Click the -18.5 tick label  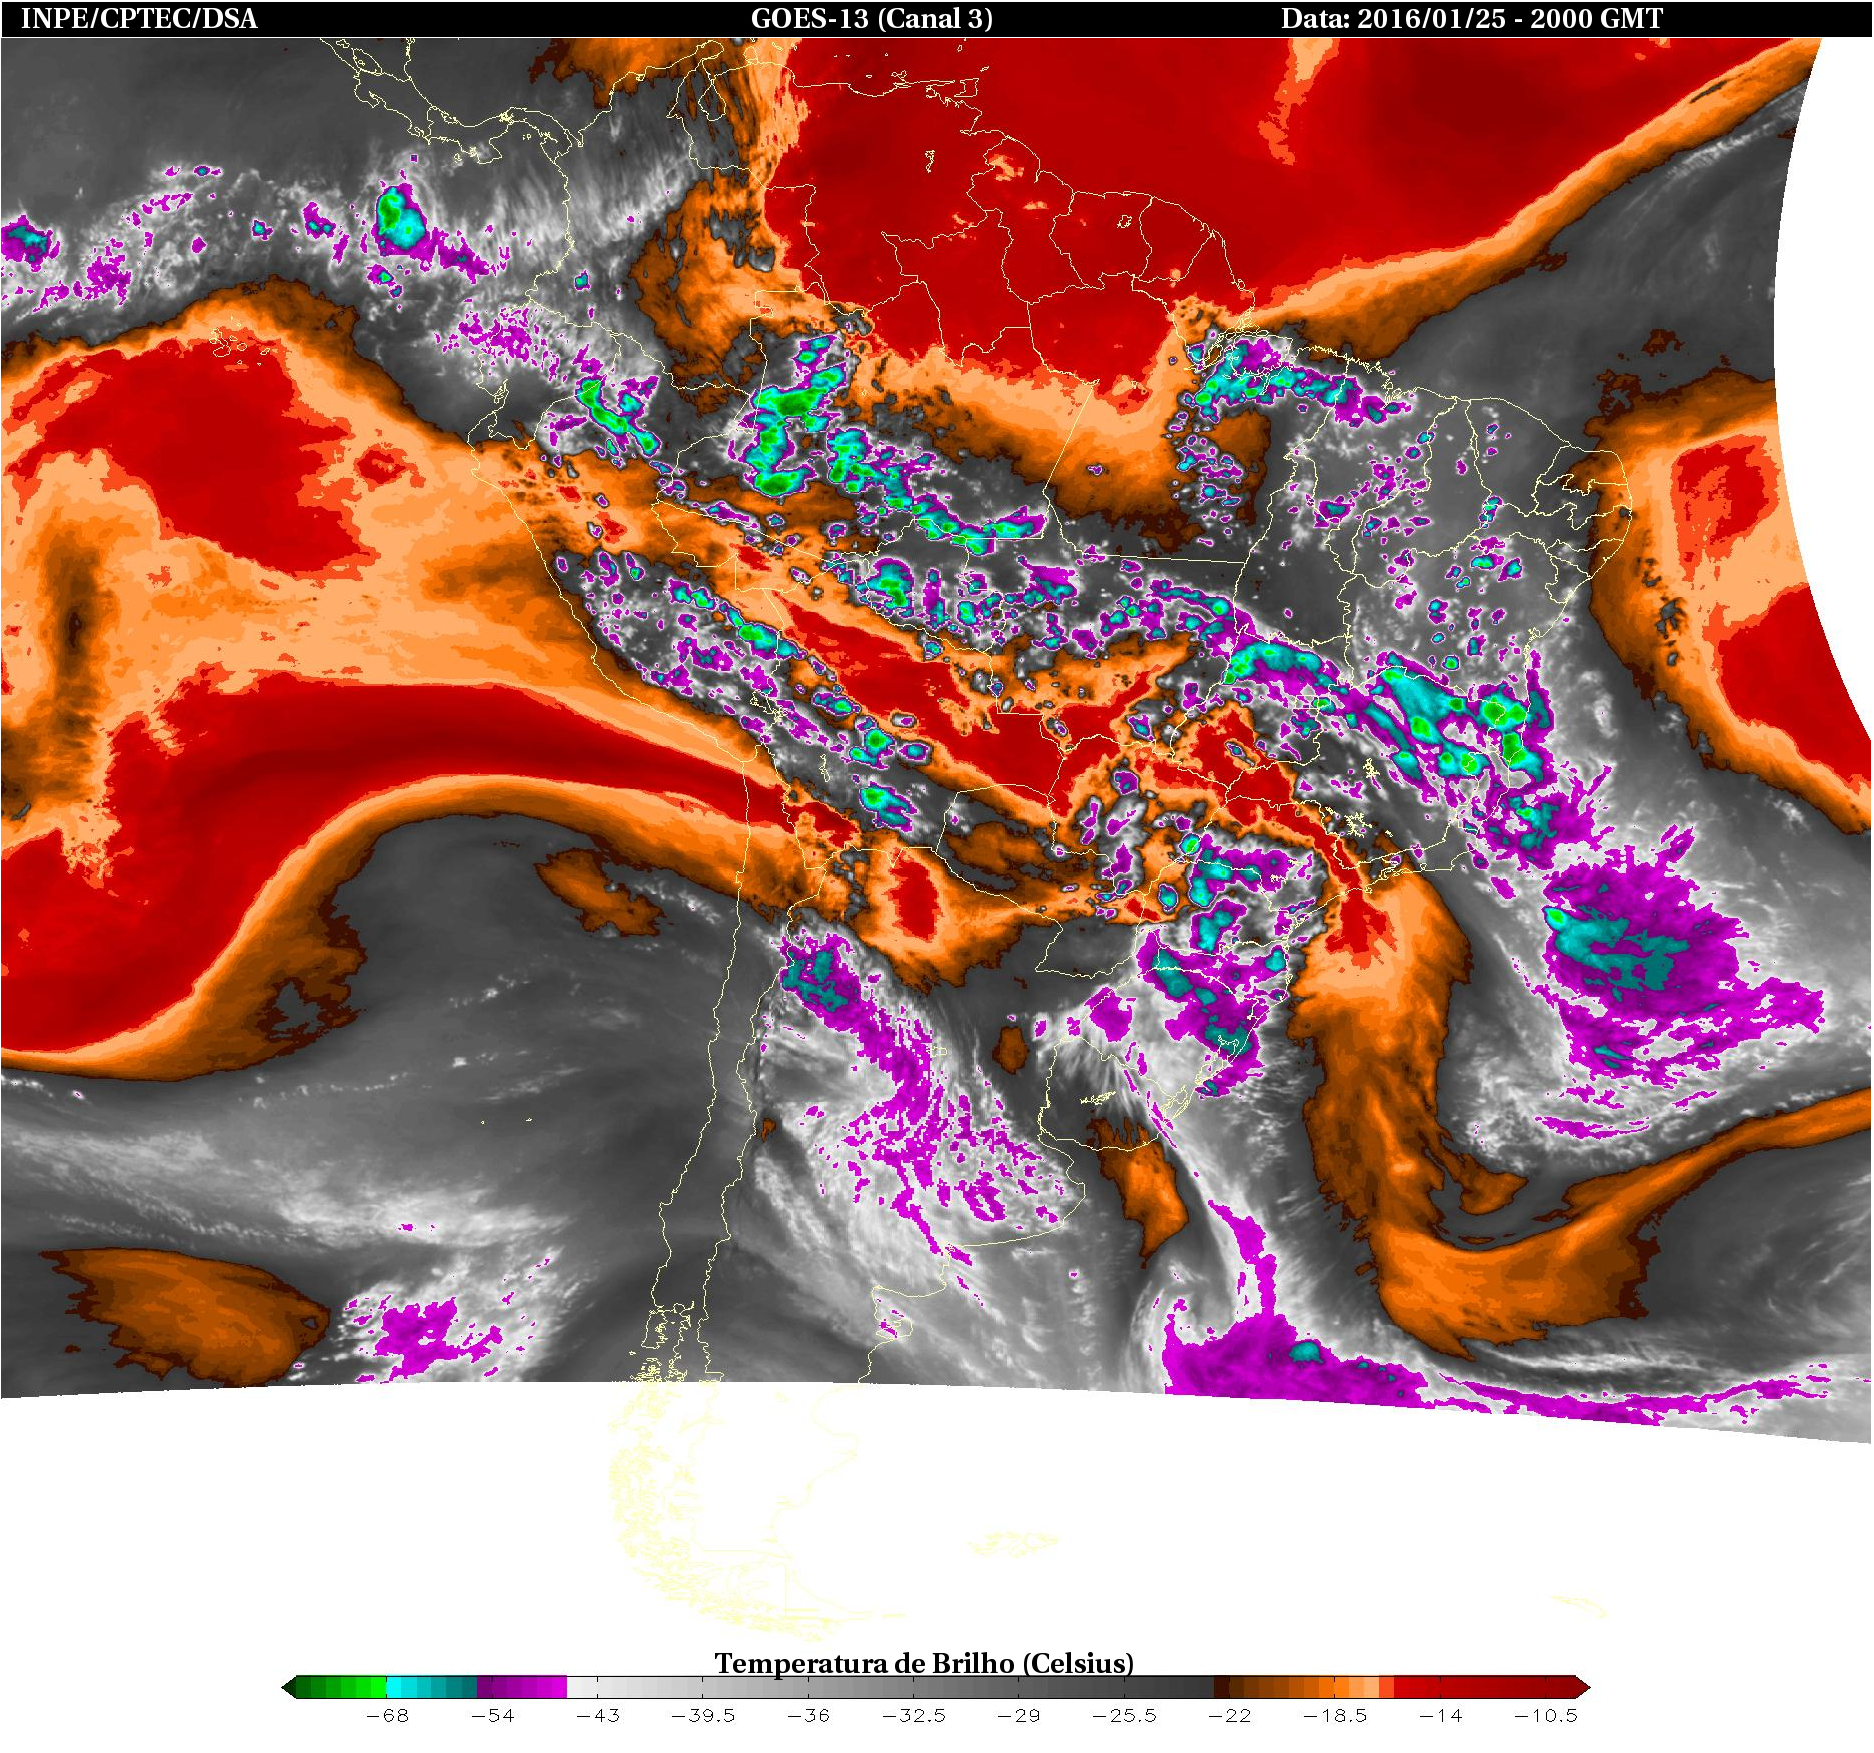[x=1335, y=1716]
